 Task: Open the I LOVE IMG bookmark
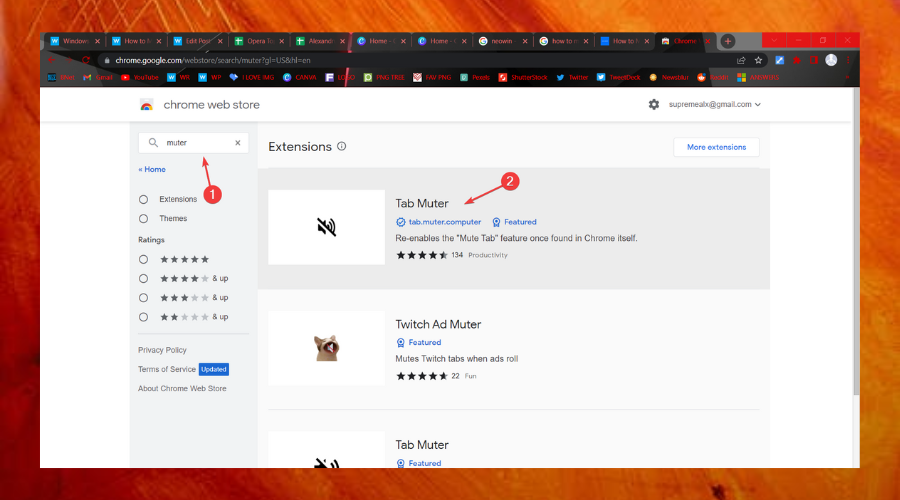click(251, 77)
